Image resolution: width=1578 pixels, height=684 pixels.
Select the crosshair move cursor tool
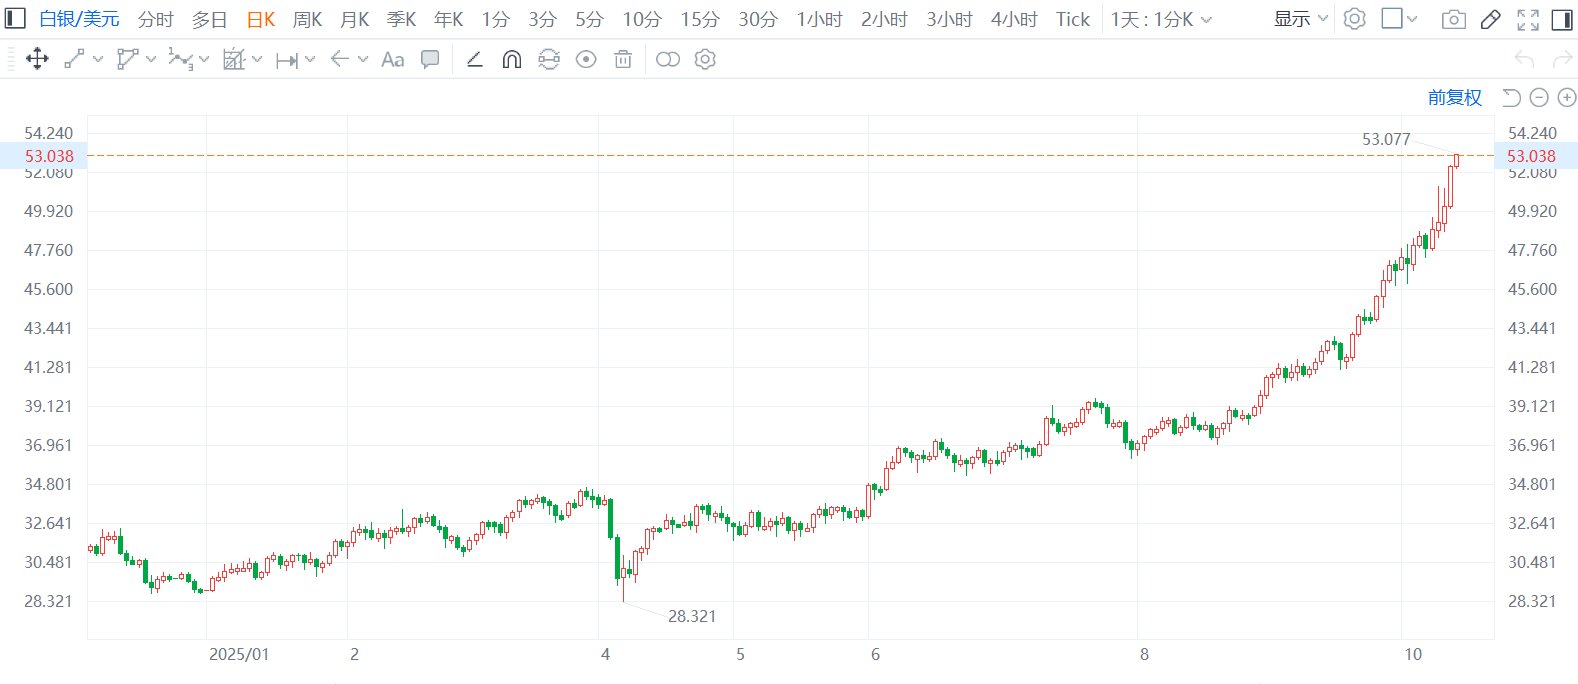(x=37, y=60)
